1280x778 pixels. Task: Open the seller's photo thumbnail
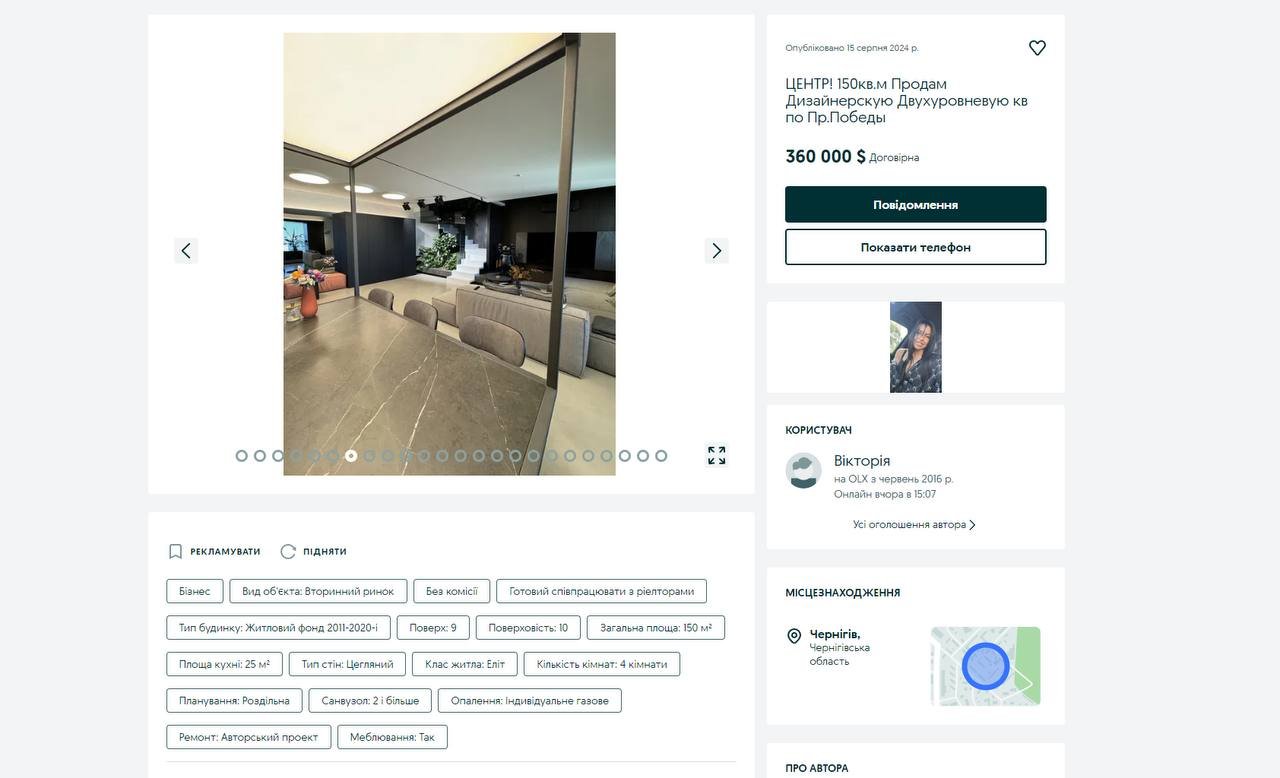[x=916, y=347]
